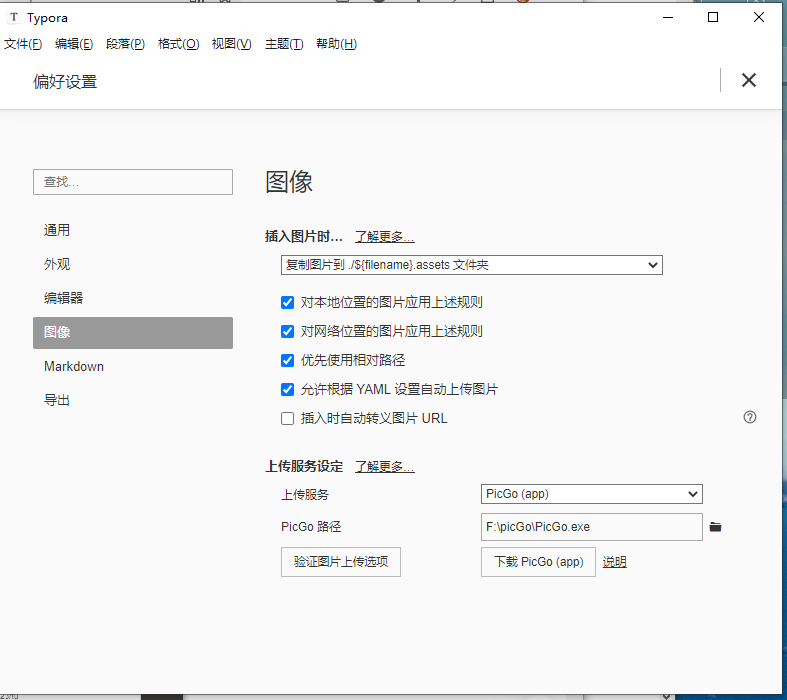Select 外观 in preferences sidebar
The image size is (787, 700).
pos(133,264)
